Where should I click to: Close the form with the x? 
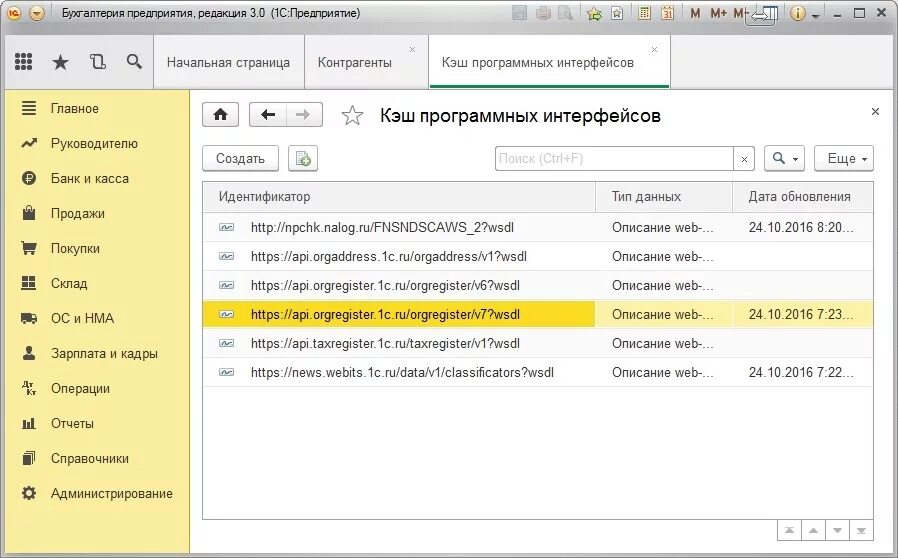tap(875, 112)
